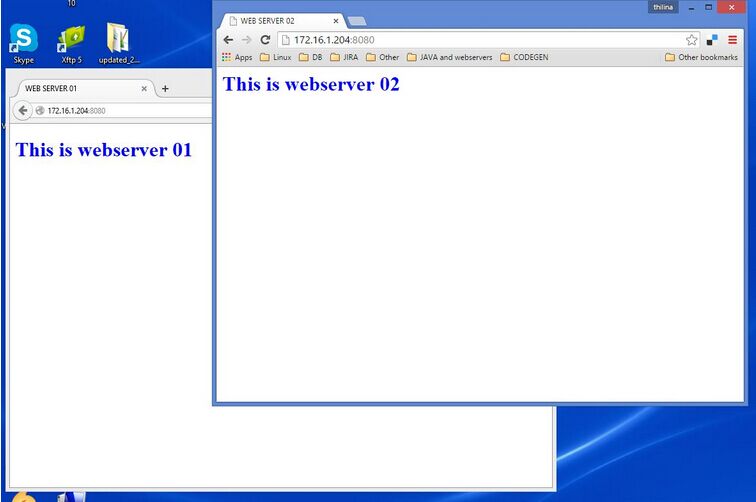Close the WEB SERVER 01 tab
Screen dimensions: 756x502
point(144,89)
